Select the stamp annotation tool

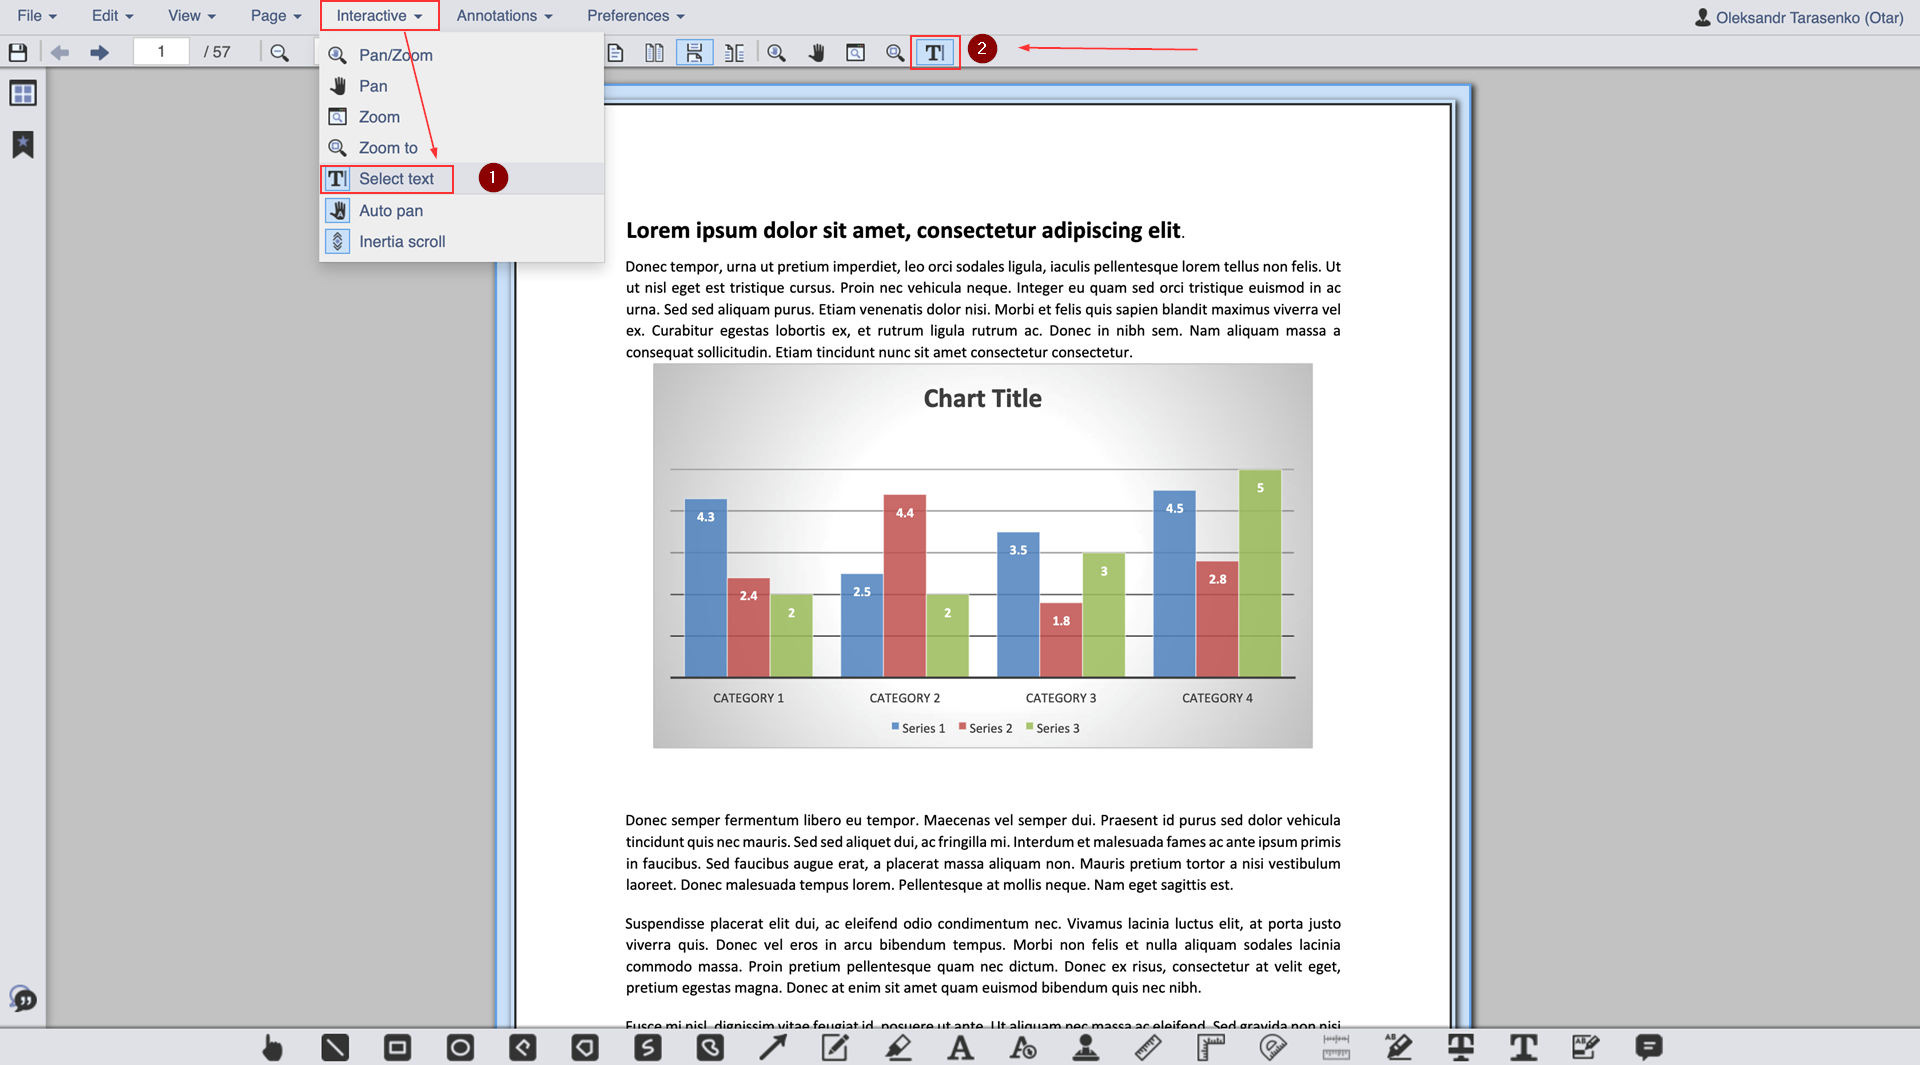click(1085, 1047)
